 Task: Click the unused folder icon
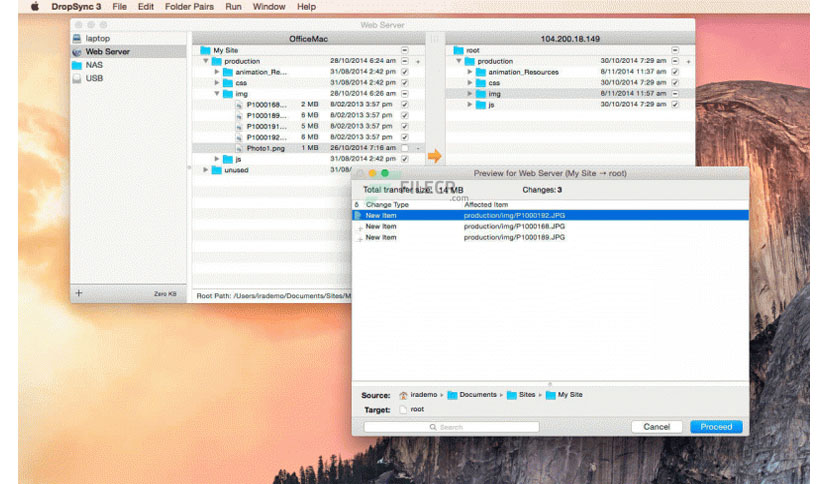click(x=216, y=170)
